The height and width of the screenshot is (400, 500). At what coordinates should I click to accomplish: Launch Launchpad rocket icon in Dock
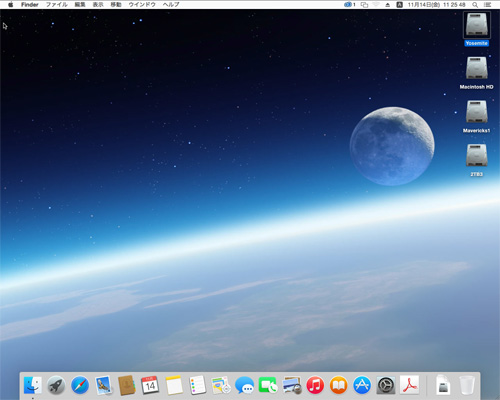(56, 385)
